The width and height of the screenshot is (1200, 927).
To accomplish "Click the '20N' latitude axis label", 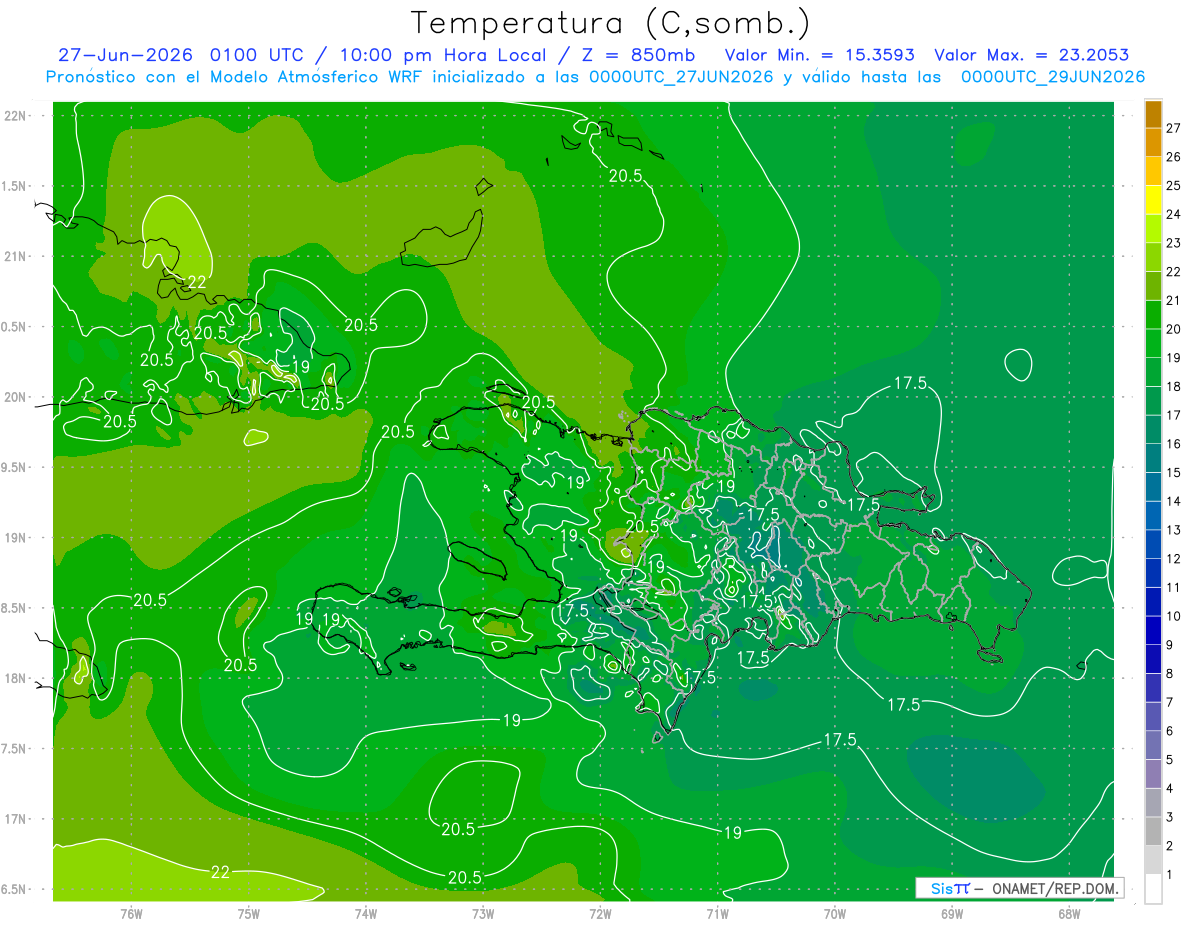I will point(14,397).
